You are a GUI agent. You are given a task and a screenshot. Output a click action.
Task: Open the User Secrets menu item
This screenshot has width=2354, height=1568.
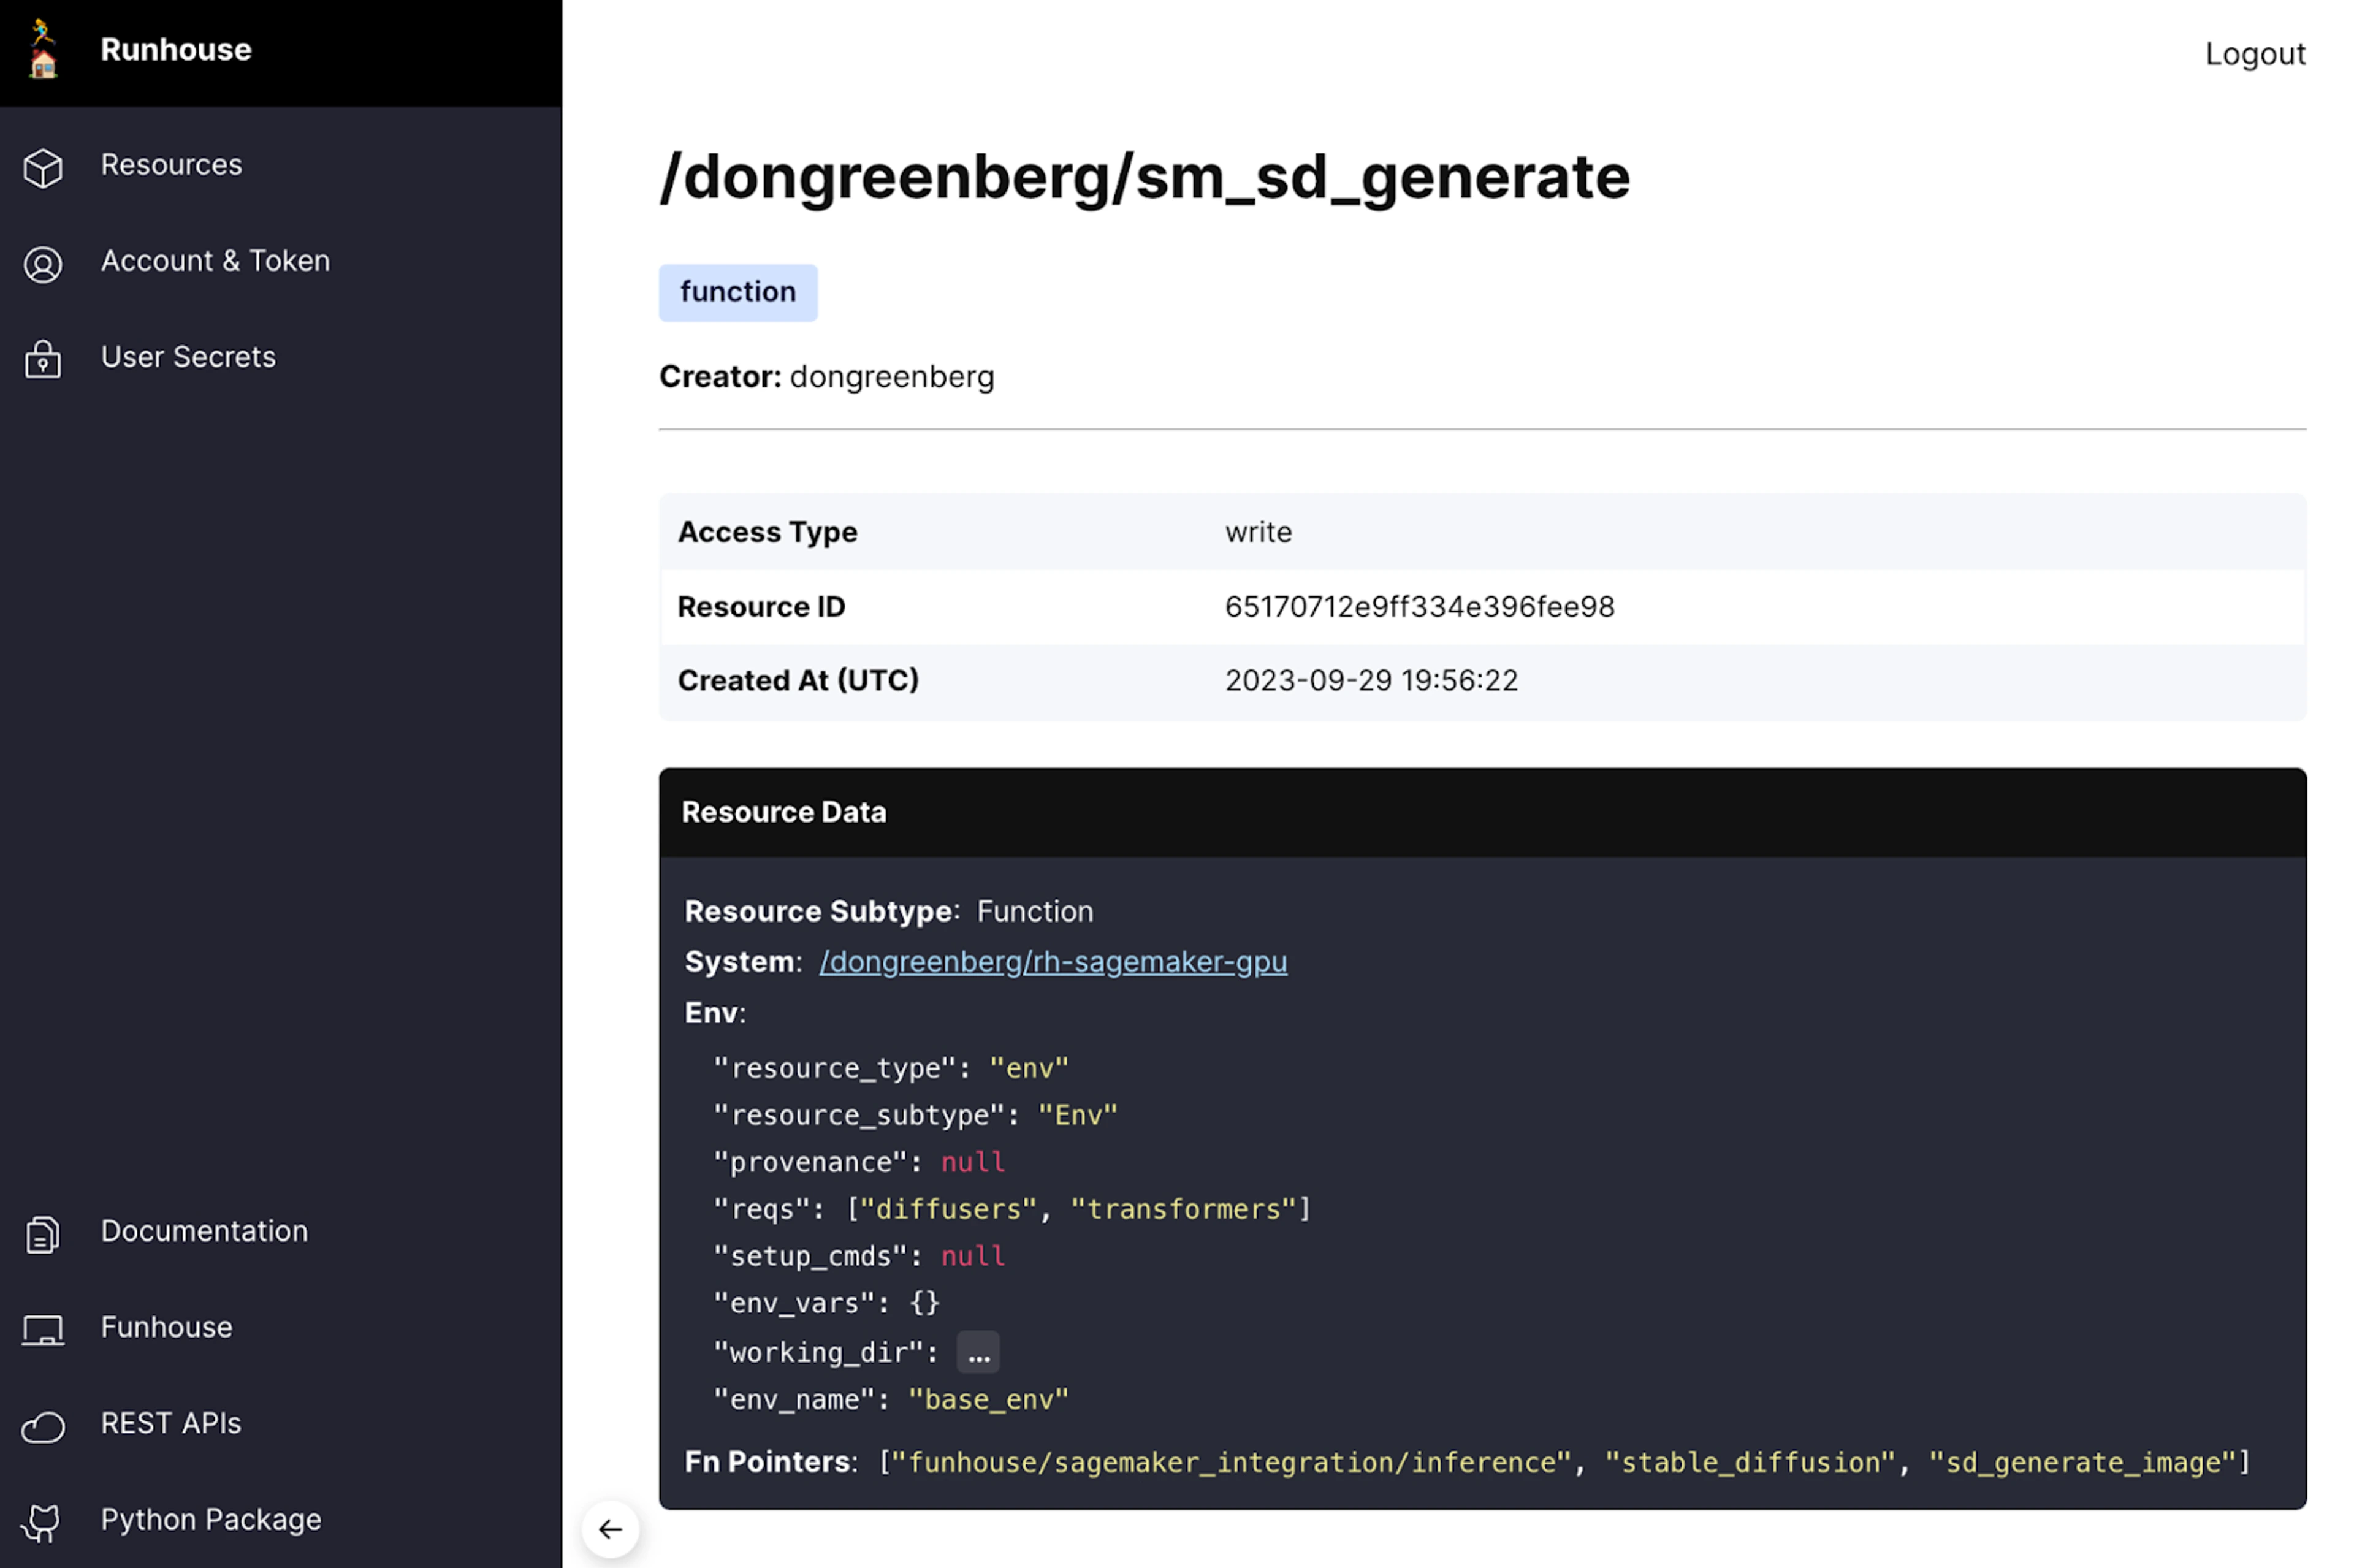pos(188,357)
